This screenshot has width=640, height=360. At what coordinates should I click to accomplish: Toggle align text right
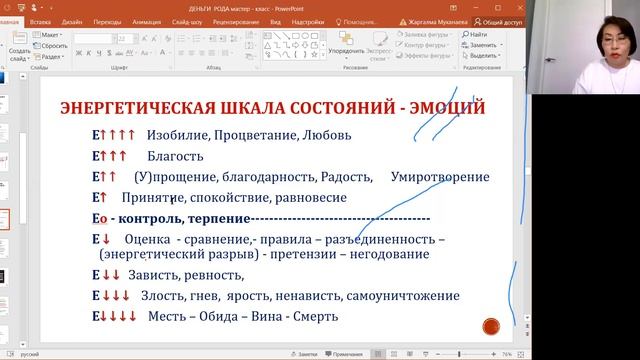click(x=202, y=53)
